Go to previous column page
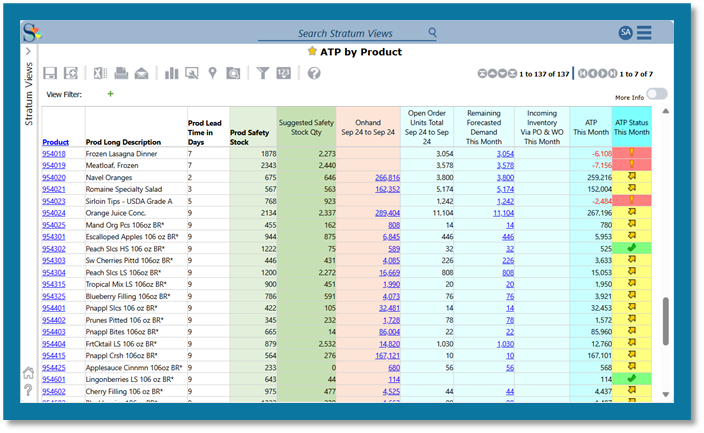The image size is (704, 433). click(x=592, y=73)
